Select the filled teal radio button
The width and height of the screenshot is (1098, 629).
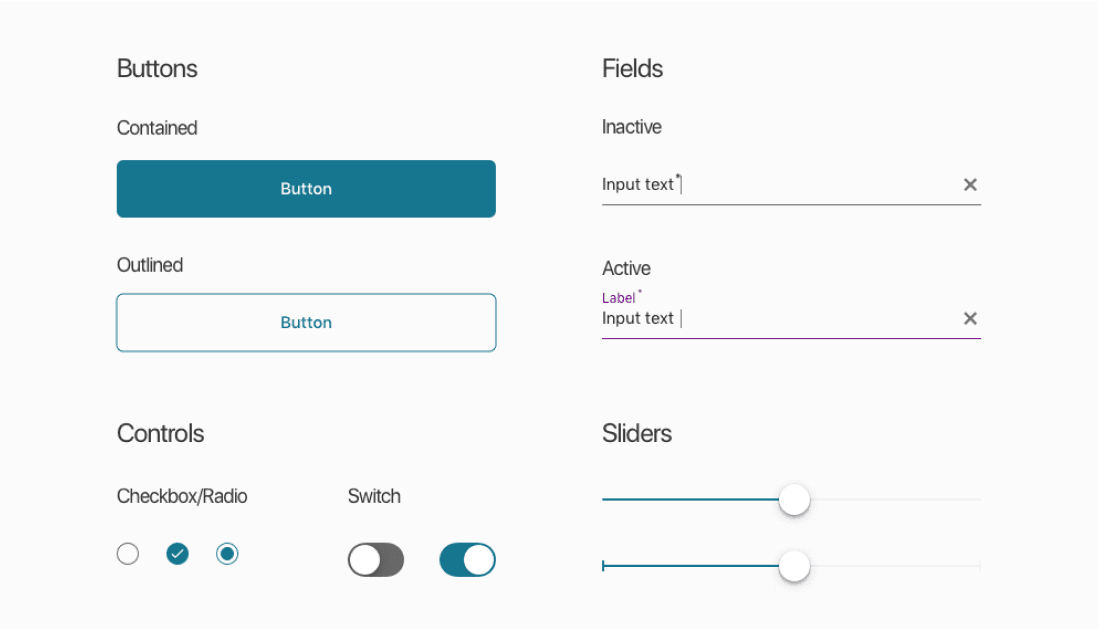(x=227, y=553)
